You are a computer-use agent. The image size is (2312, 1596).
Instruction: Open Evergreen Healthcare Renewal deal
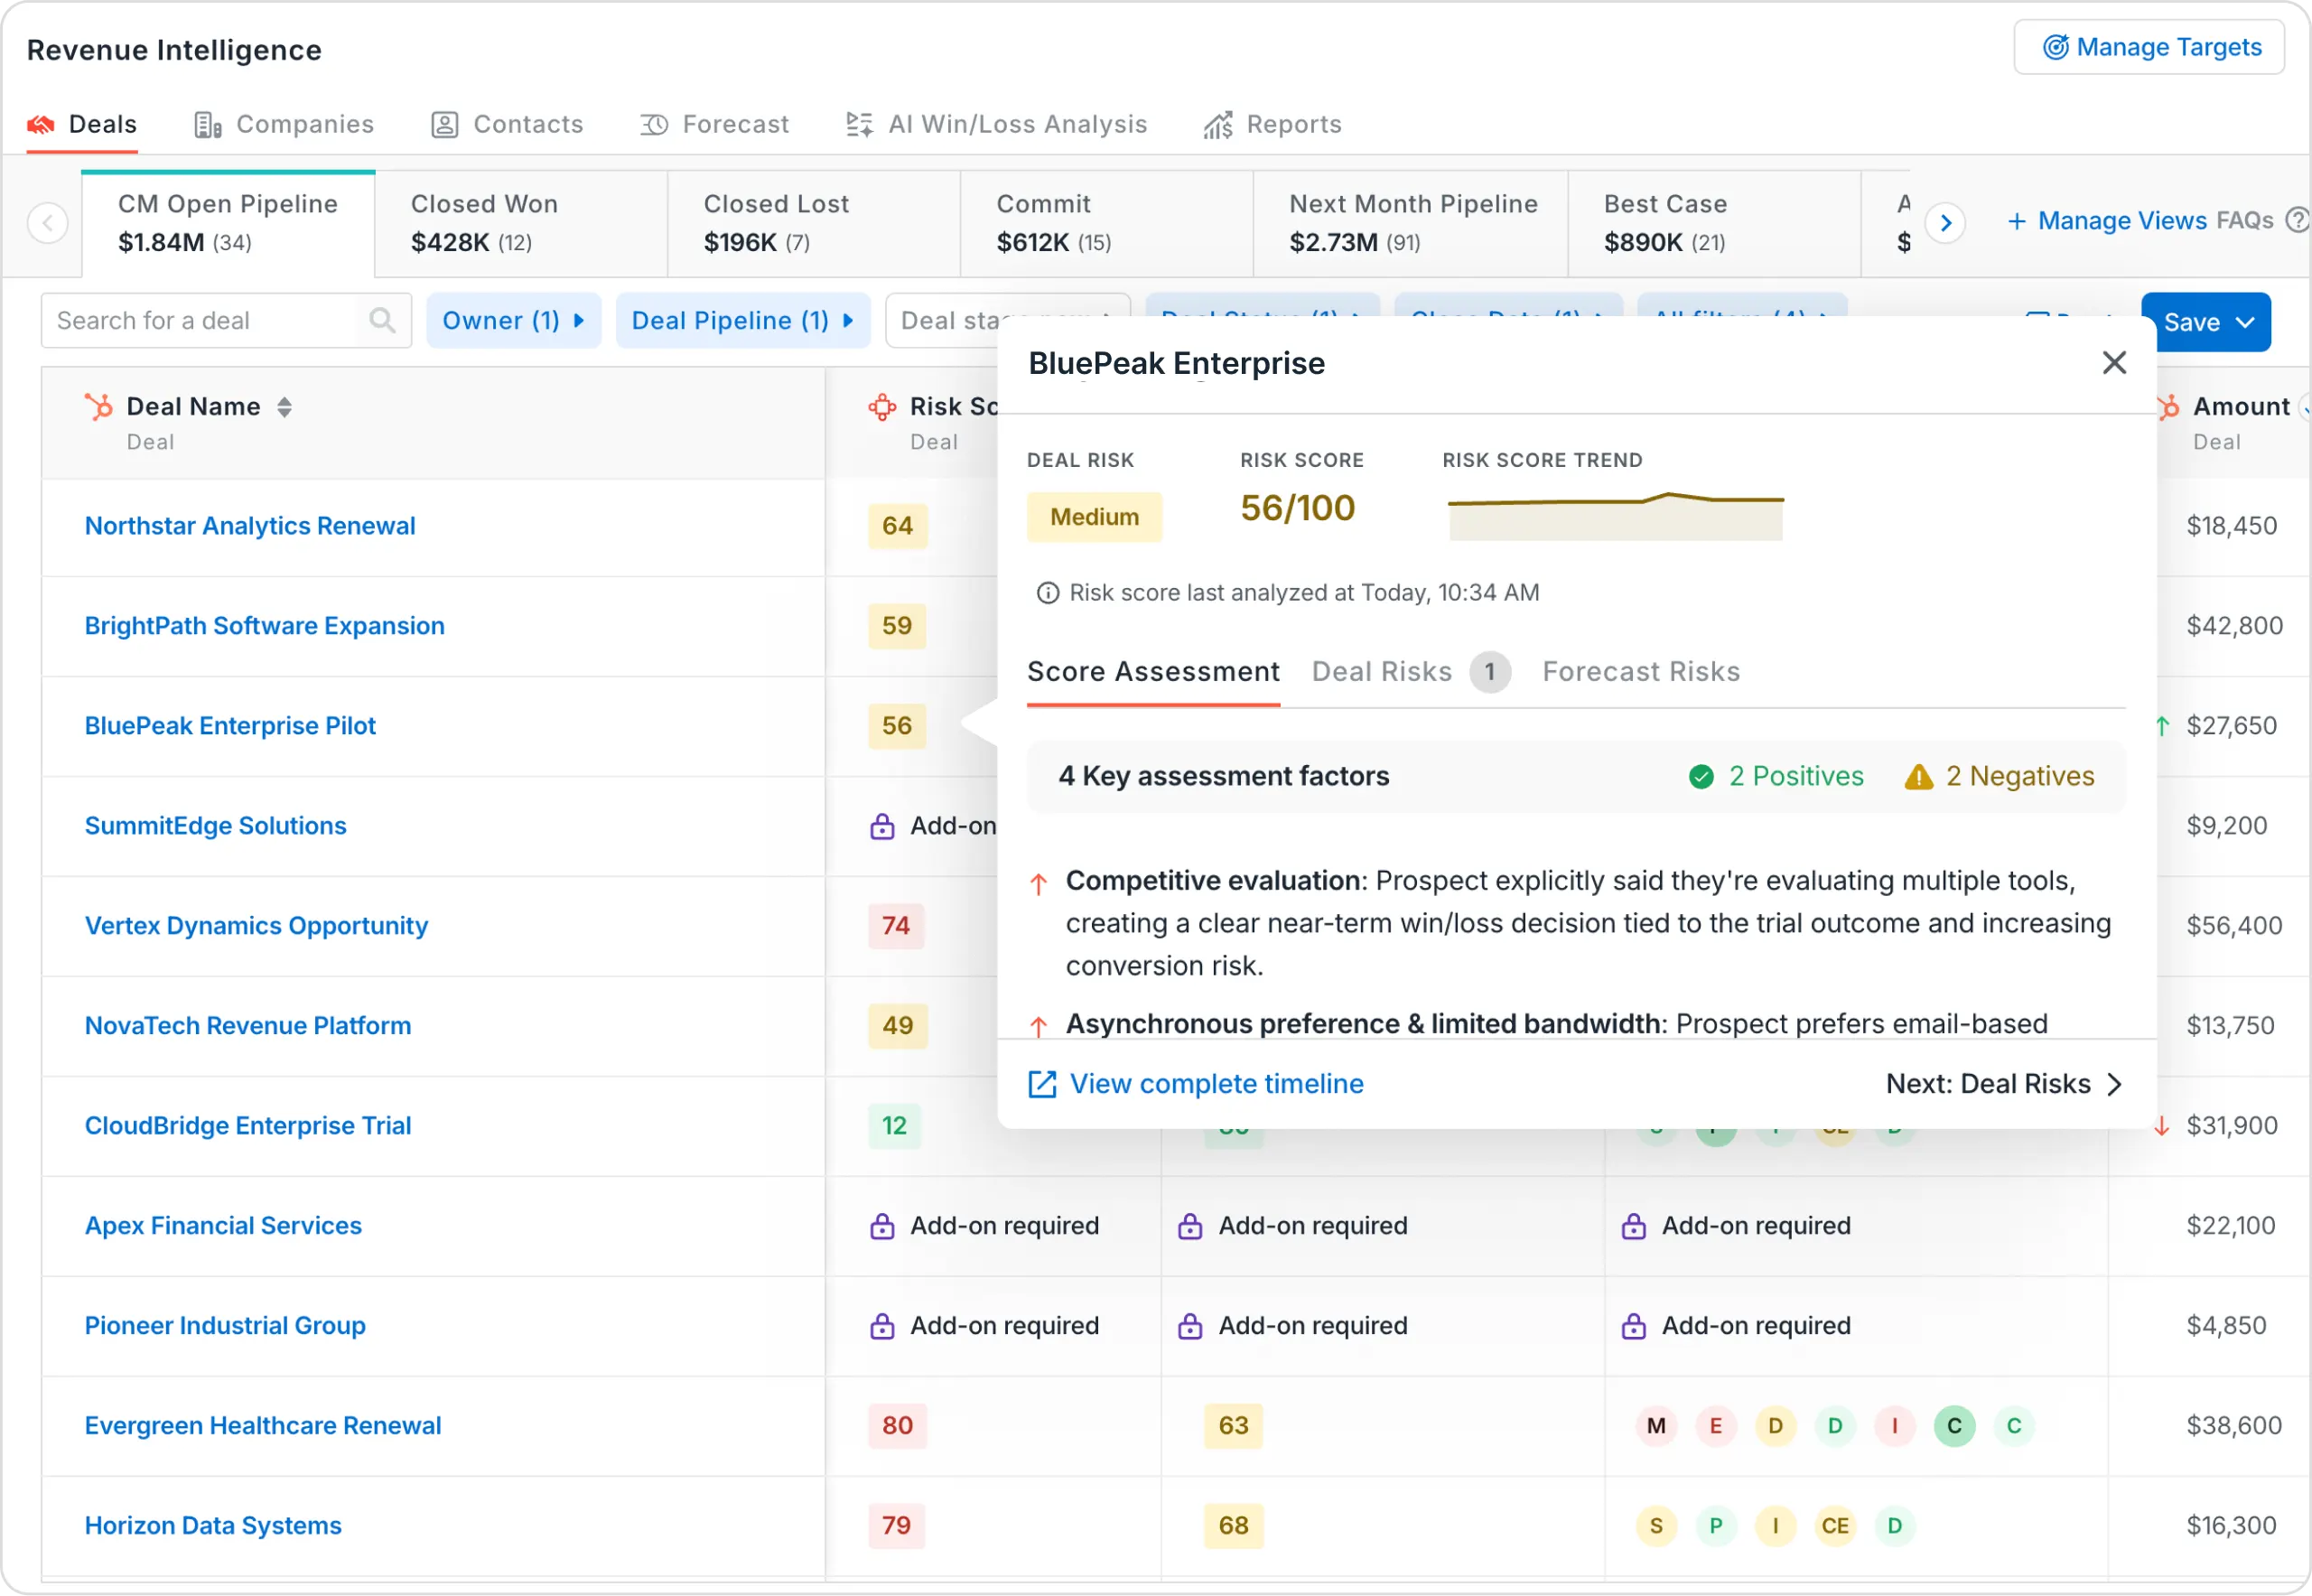(x=263, y=1426)
